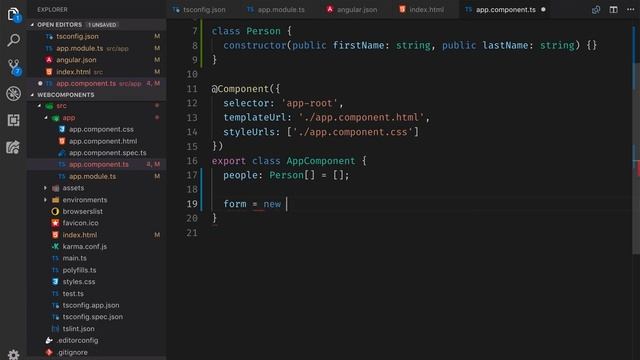Open the Explorer view in activity bar
The image size is (640, 360).
coord(13,14)
